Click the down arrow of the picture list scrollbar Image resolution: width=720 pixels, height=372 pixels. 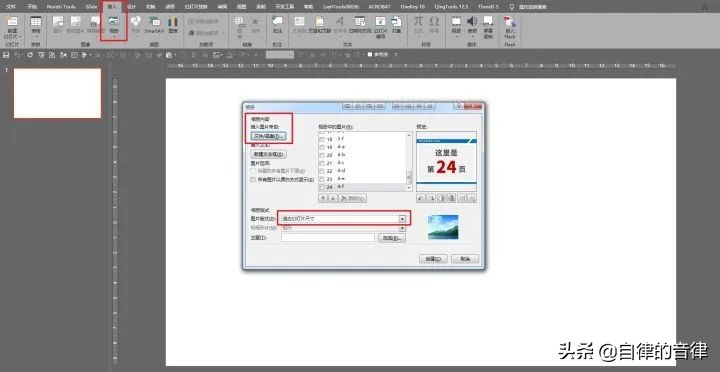(x=409, y=187)
